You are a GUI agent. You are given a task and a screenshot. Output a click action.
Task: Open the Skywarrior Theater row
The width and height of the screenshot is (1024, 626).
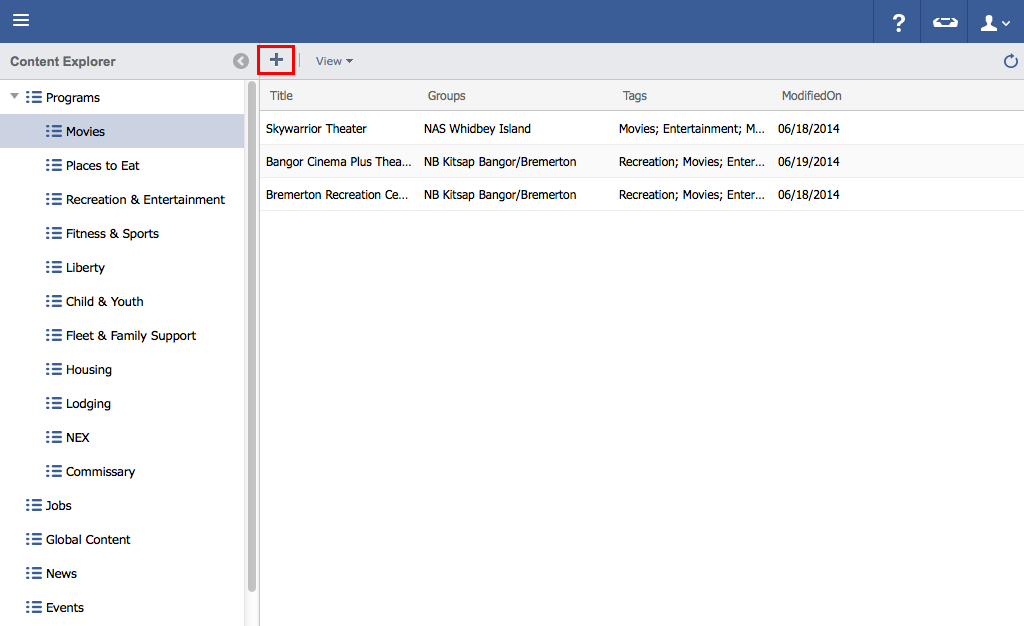coord(316,128)
